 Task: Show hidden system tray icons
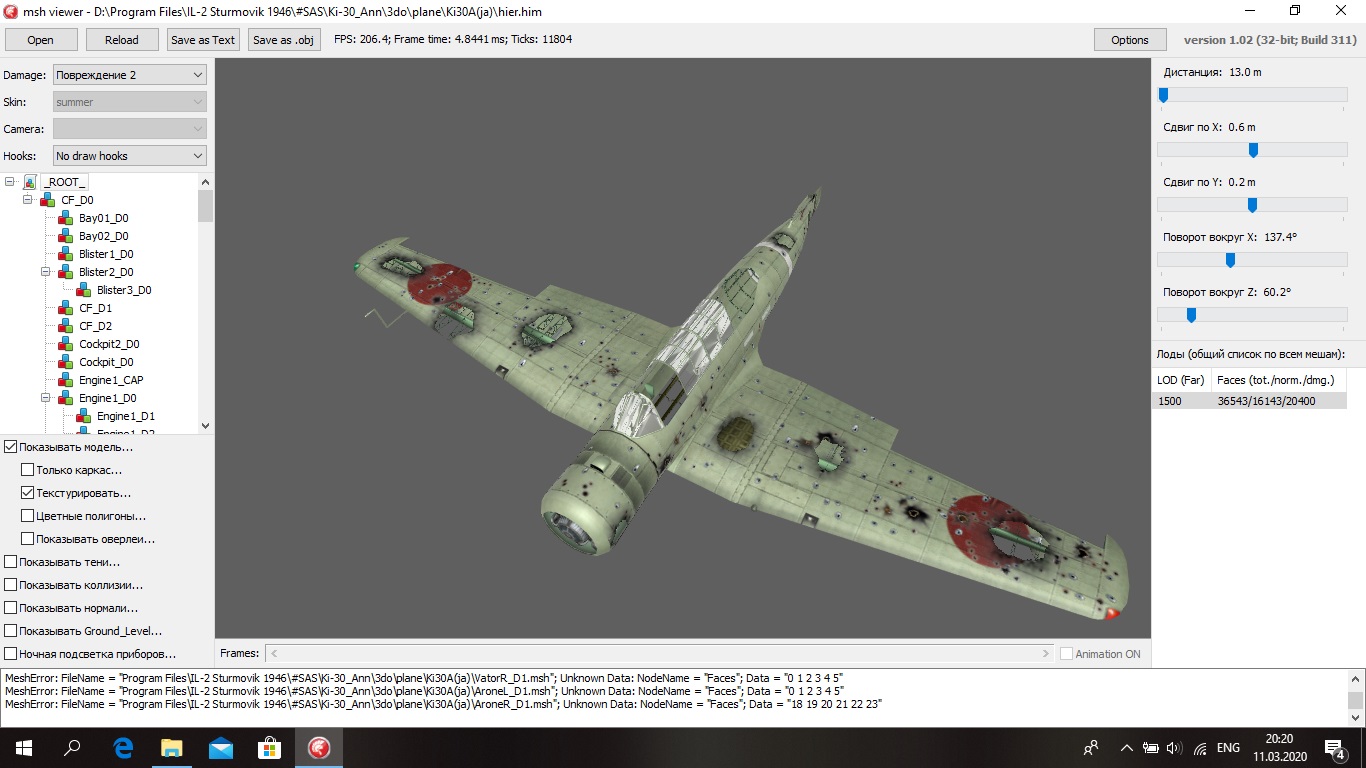1127,748
